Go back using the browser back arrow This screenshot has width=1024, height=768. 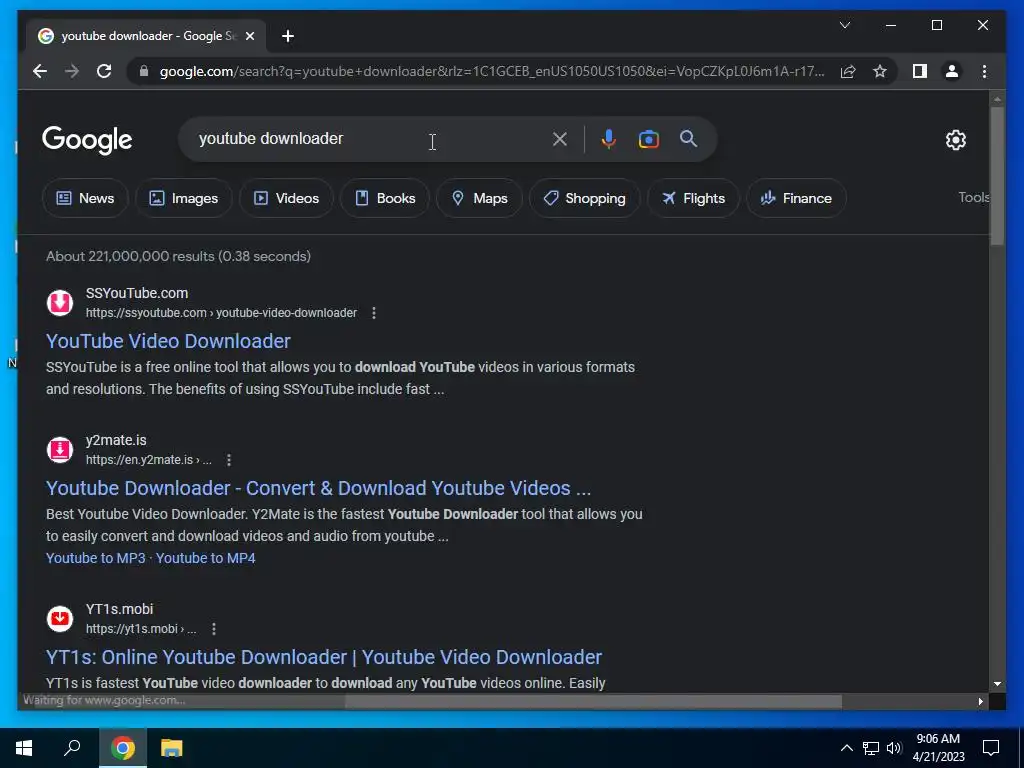40,71
